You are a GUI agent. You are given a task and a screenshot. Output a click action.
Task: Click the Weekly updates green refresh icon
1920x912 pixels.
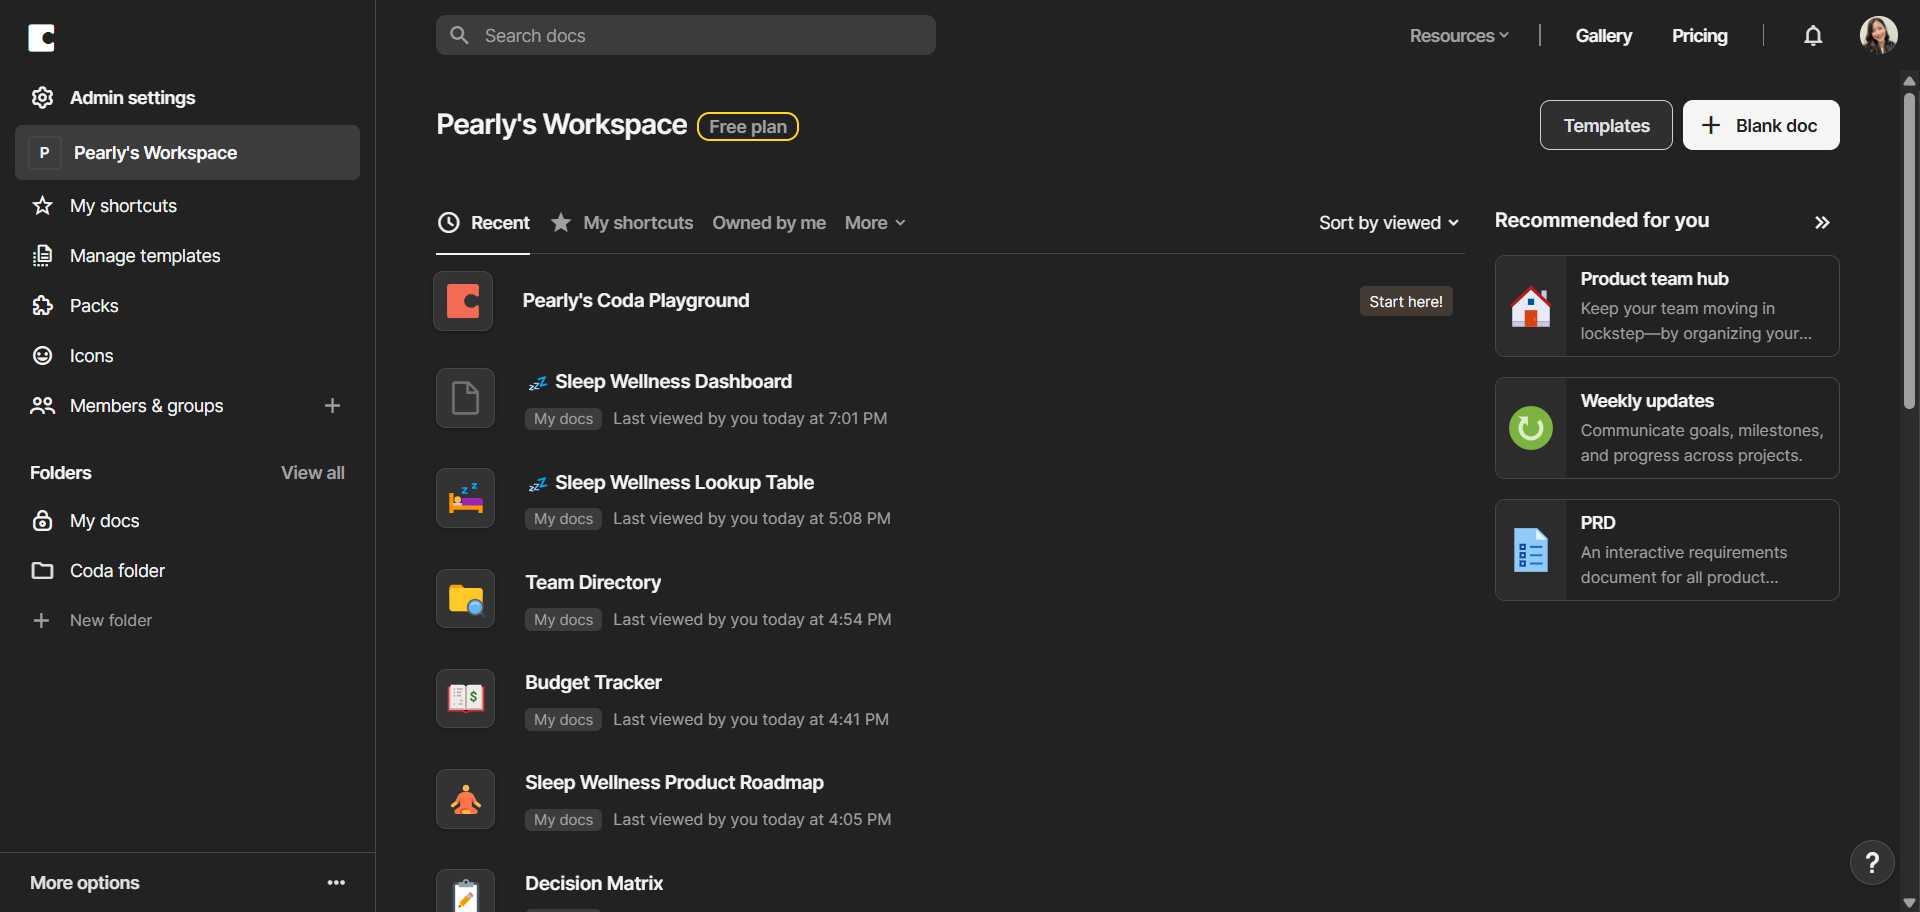(x=1530, y=428)
